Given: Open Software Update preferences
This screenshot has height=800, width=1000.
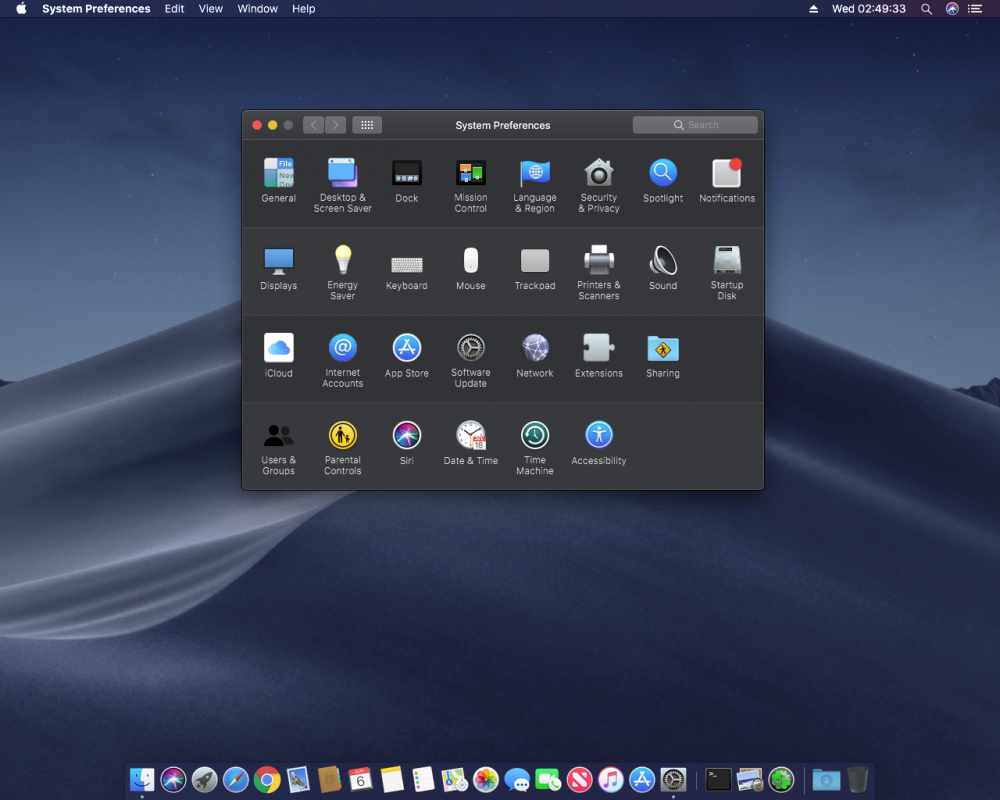Looking at the screenshot, I should pyautogui.click(x=471, y=360).
